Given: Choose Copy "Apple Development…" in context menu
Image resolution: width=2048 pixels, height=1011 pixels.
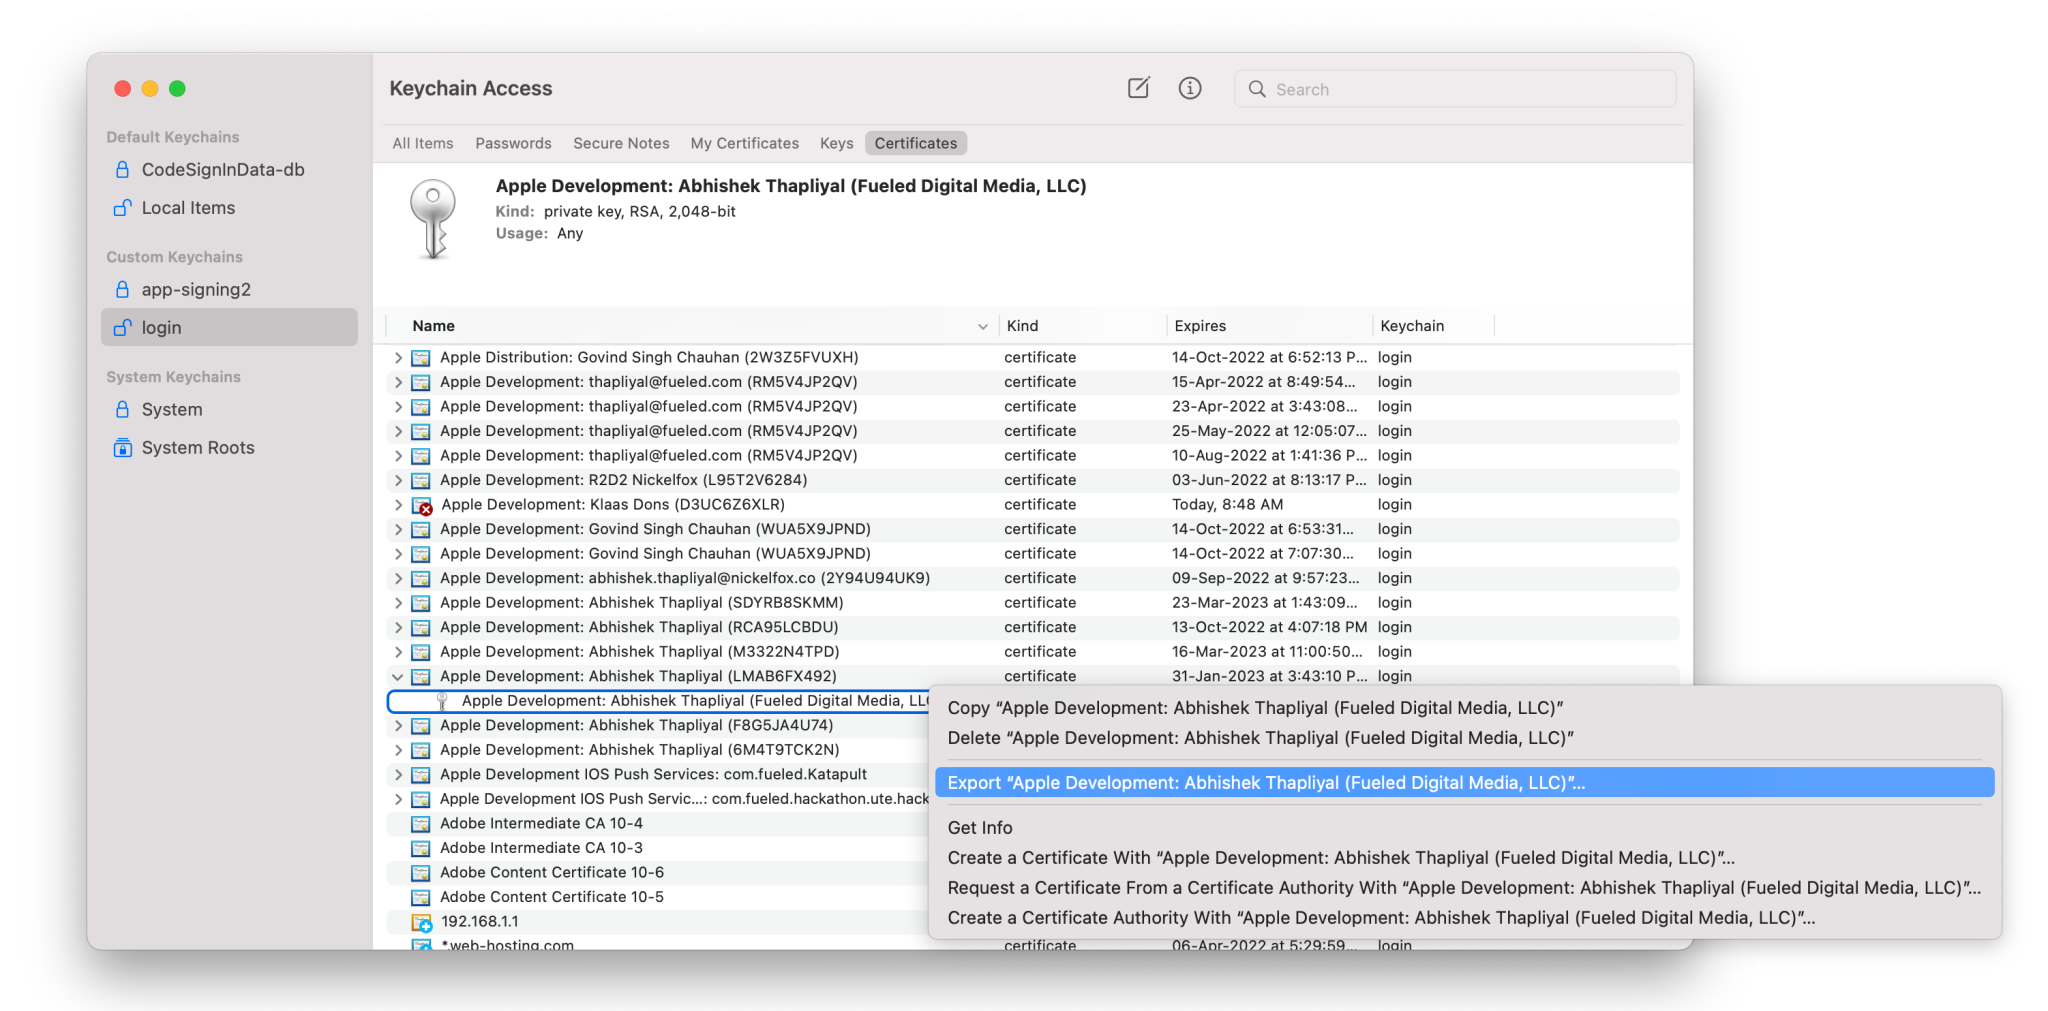Looking at the screenshot, I should [1464, 708].
